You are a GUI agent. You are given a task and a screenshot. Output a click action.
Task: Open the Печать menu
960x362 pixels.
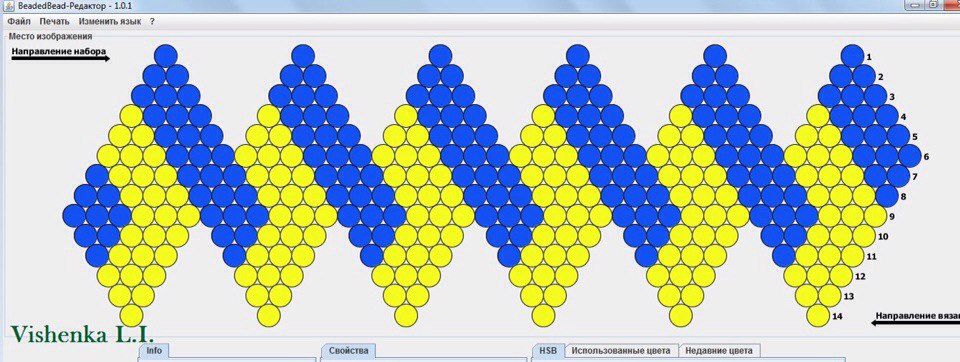(54, 21)
